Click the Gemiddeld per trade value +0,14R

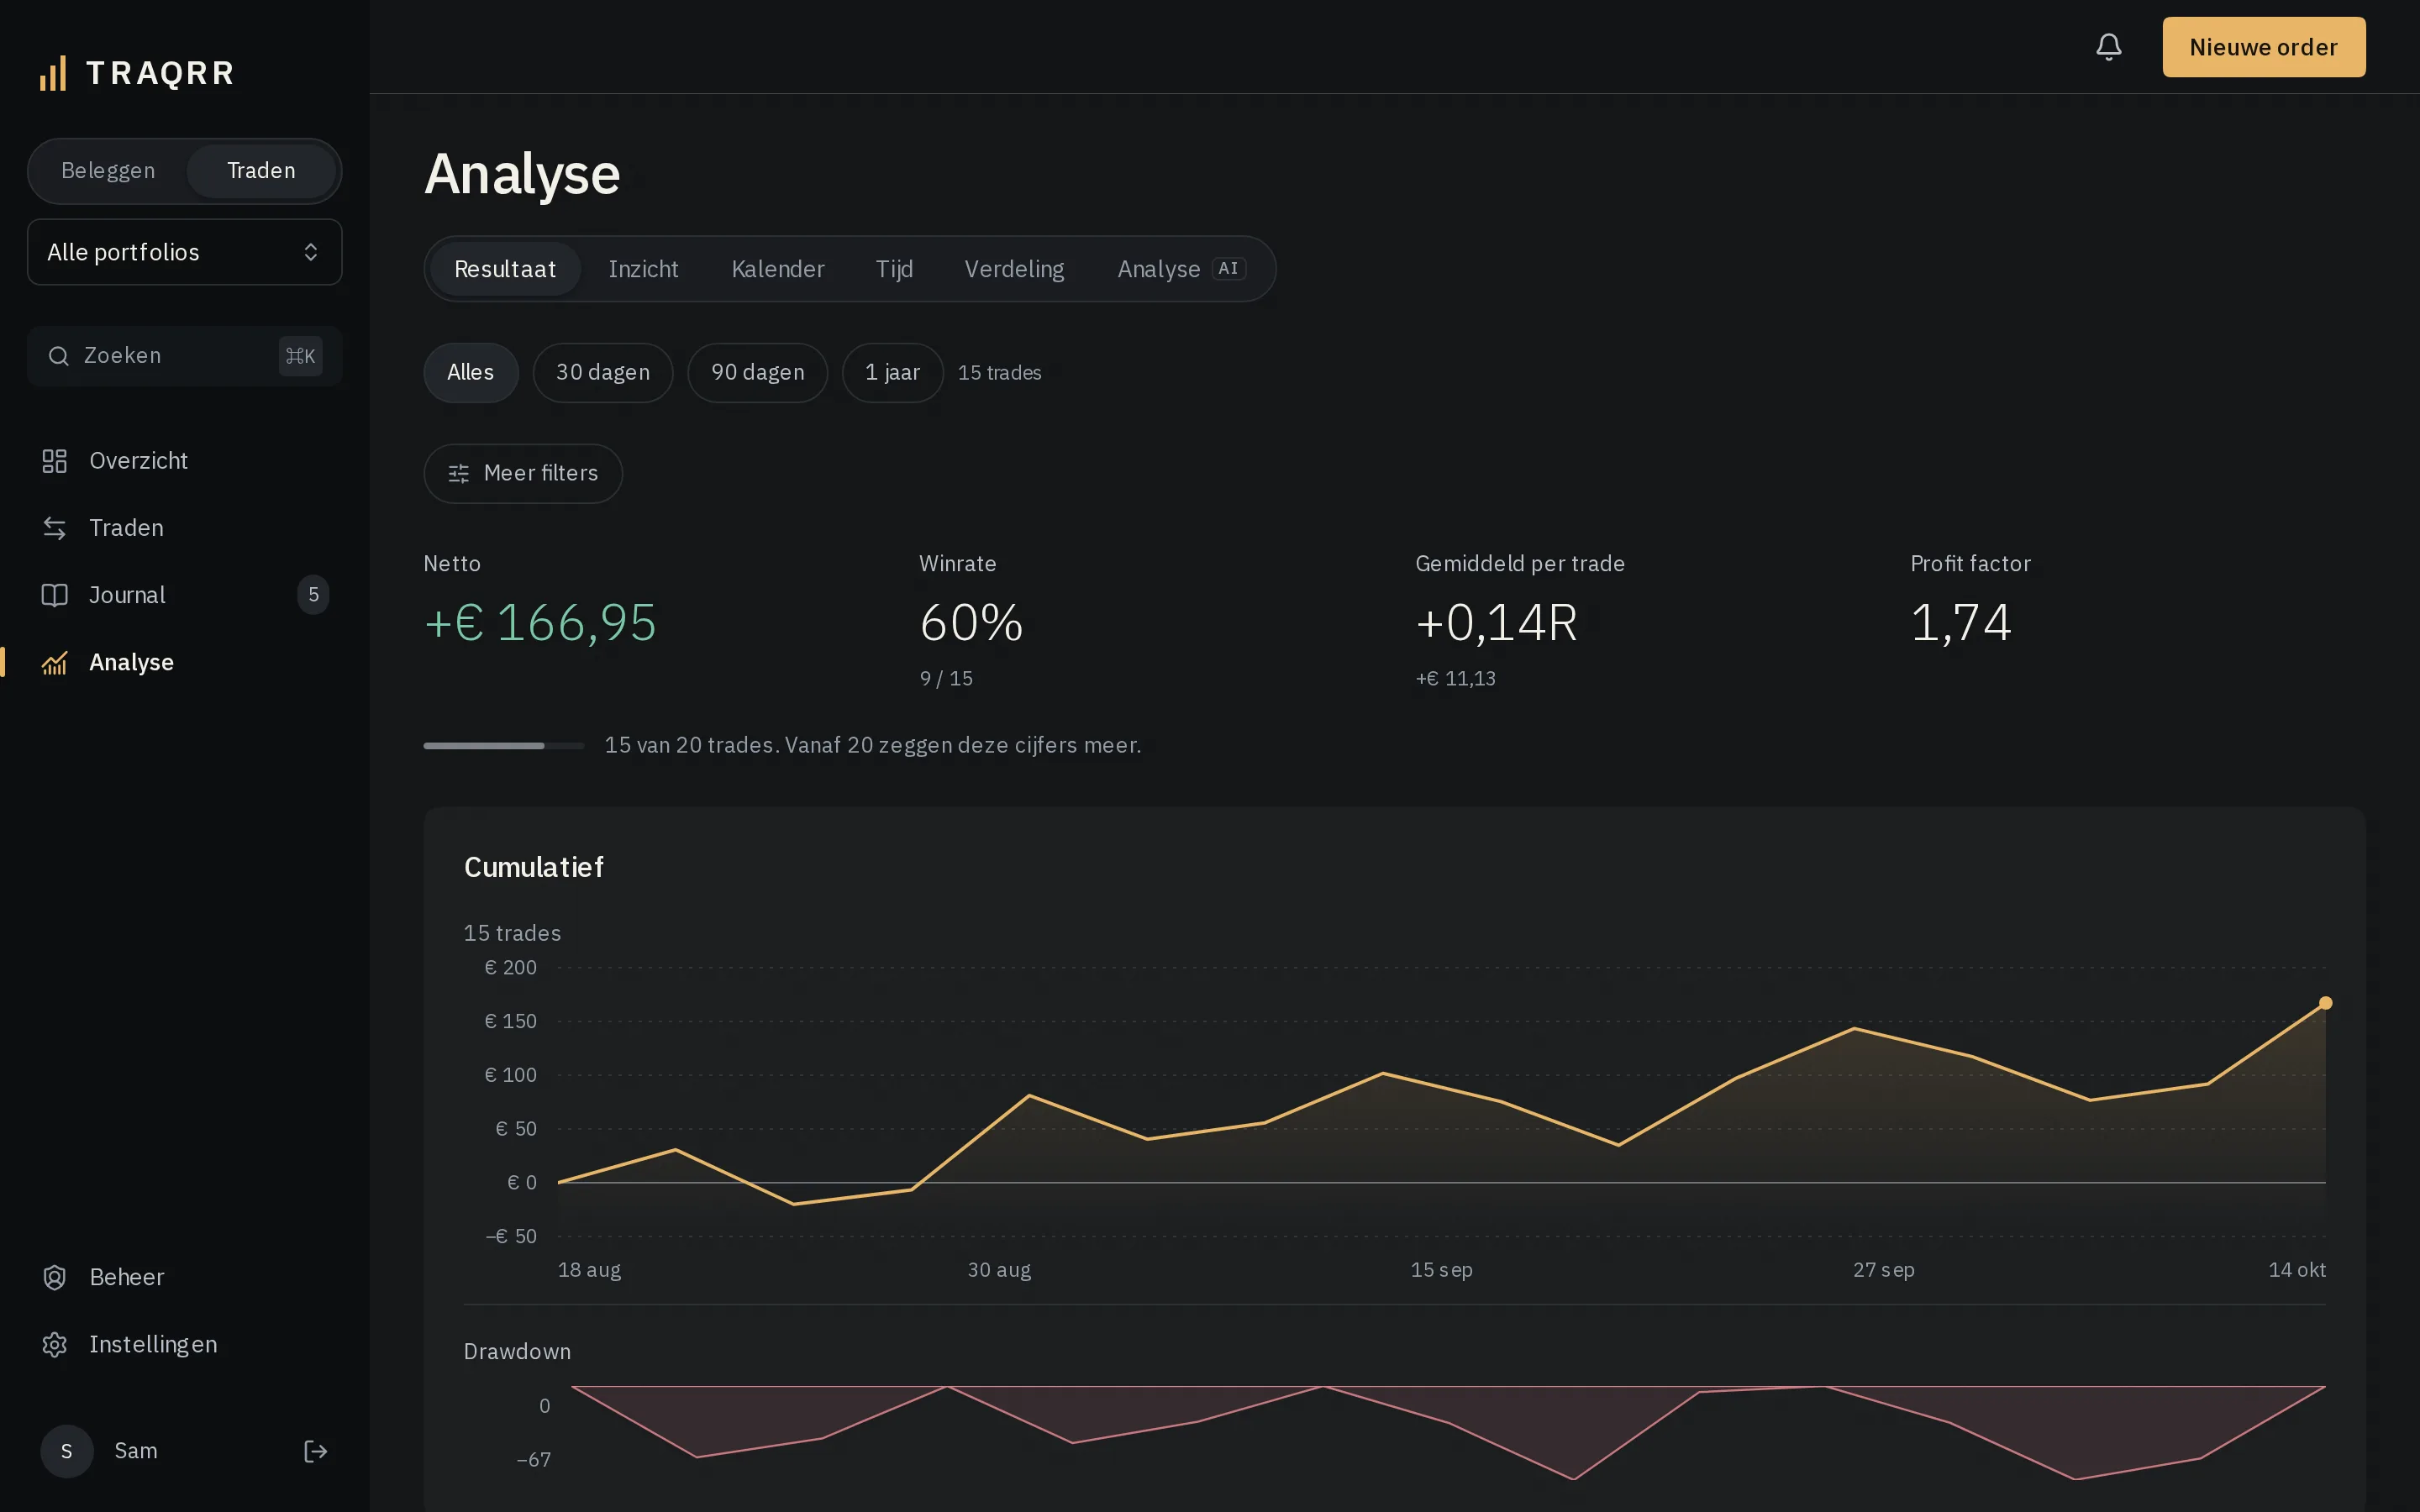(1496, 623)
